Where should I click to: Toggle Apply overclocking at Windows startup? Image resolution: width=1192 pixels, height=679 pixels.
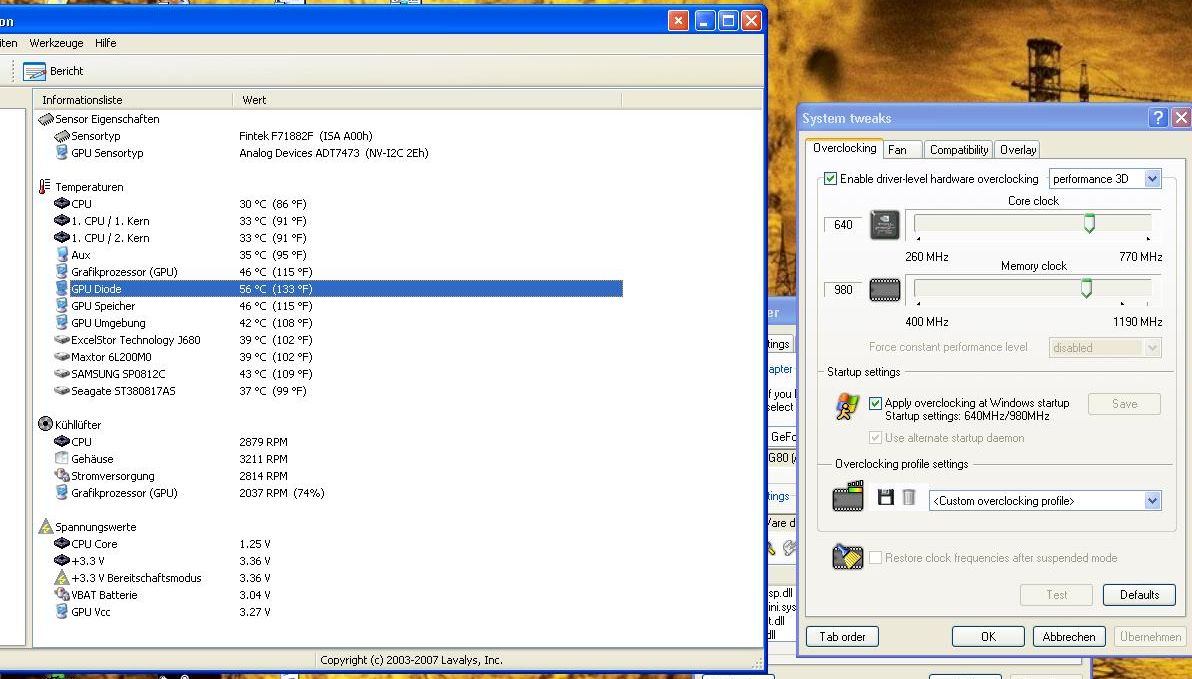875,403
